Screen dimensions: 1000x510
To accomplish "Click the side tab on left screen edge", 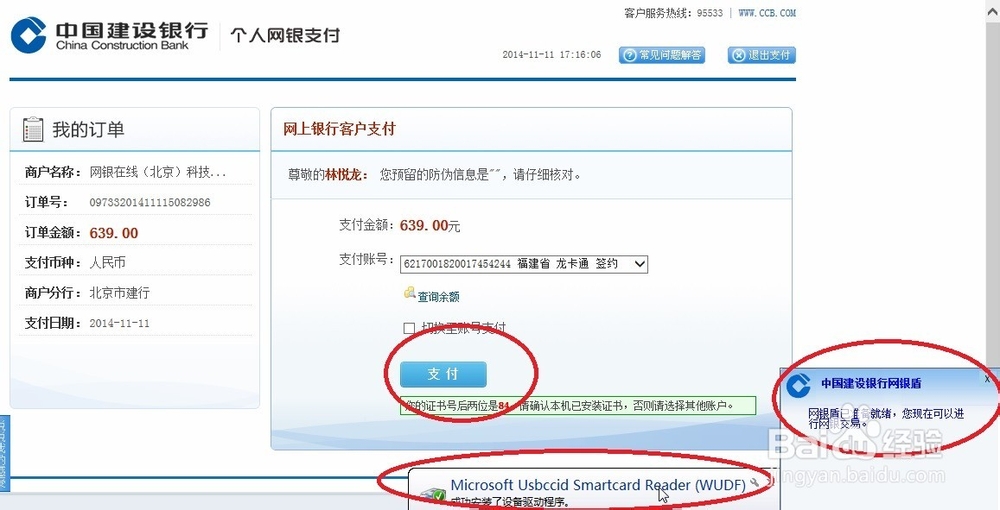I will tap(4, 453).
